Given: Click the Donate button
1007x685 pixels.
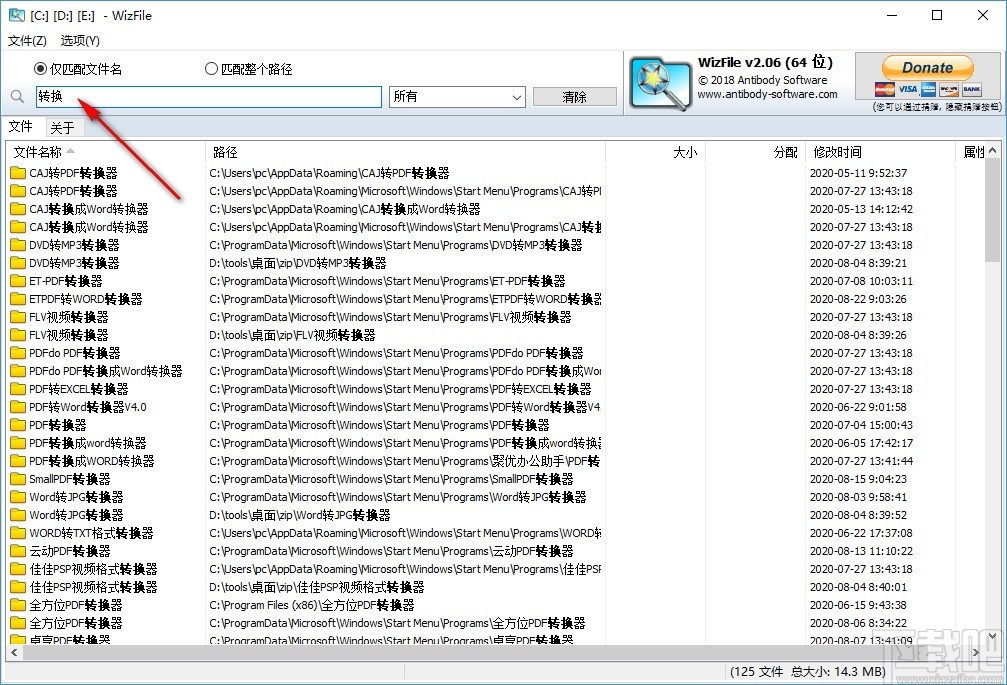Looking at the screenshot, I should [927, 67].
